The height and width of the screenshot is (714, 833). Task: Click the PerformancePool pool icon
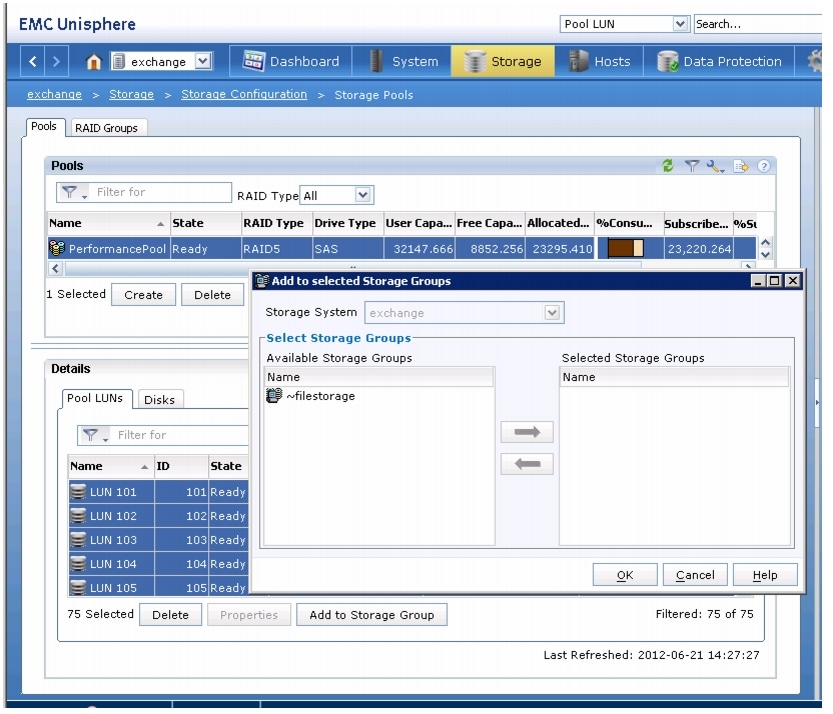[57, 248]
